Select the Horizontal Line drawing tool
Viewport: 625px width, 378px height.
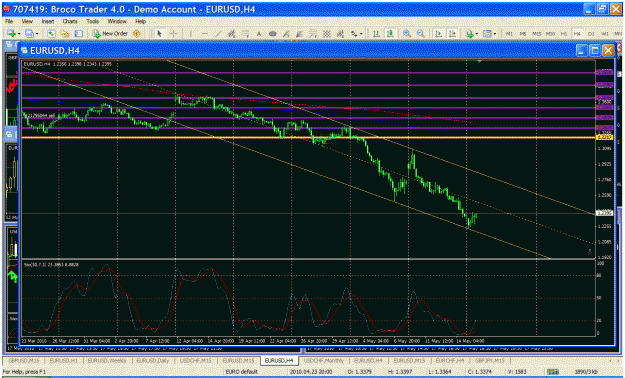204,34
